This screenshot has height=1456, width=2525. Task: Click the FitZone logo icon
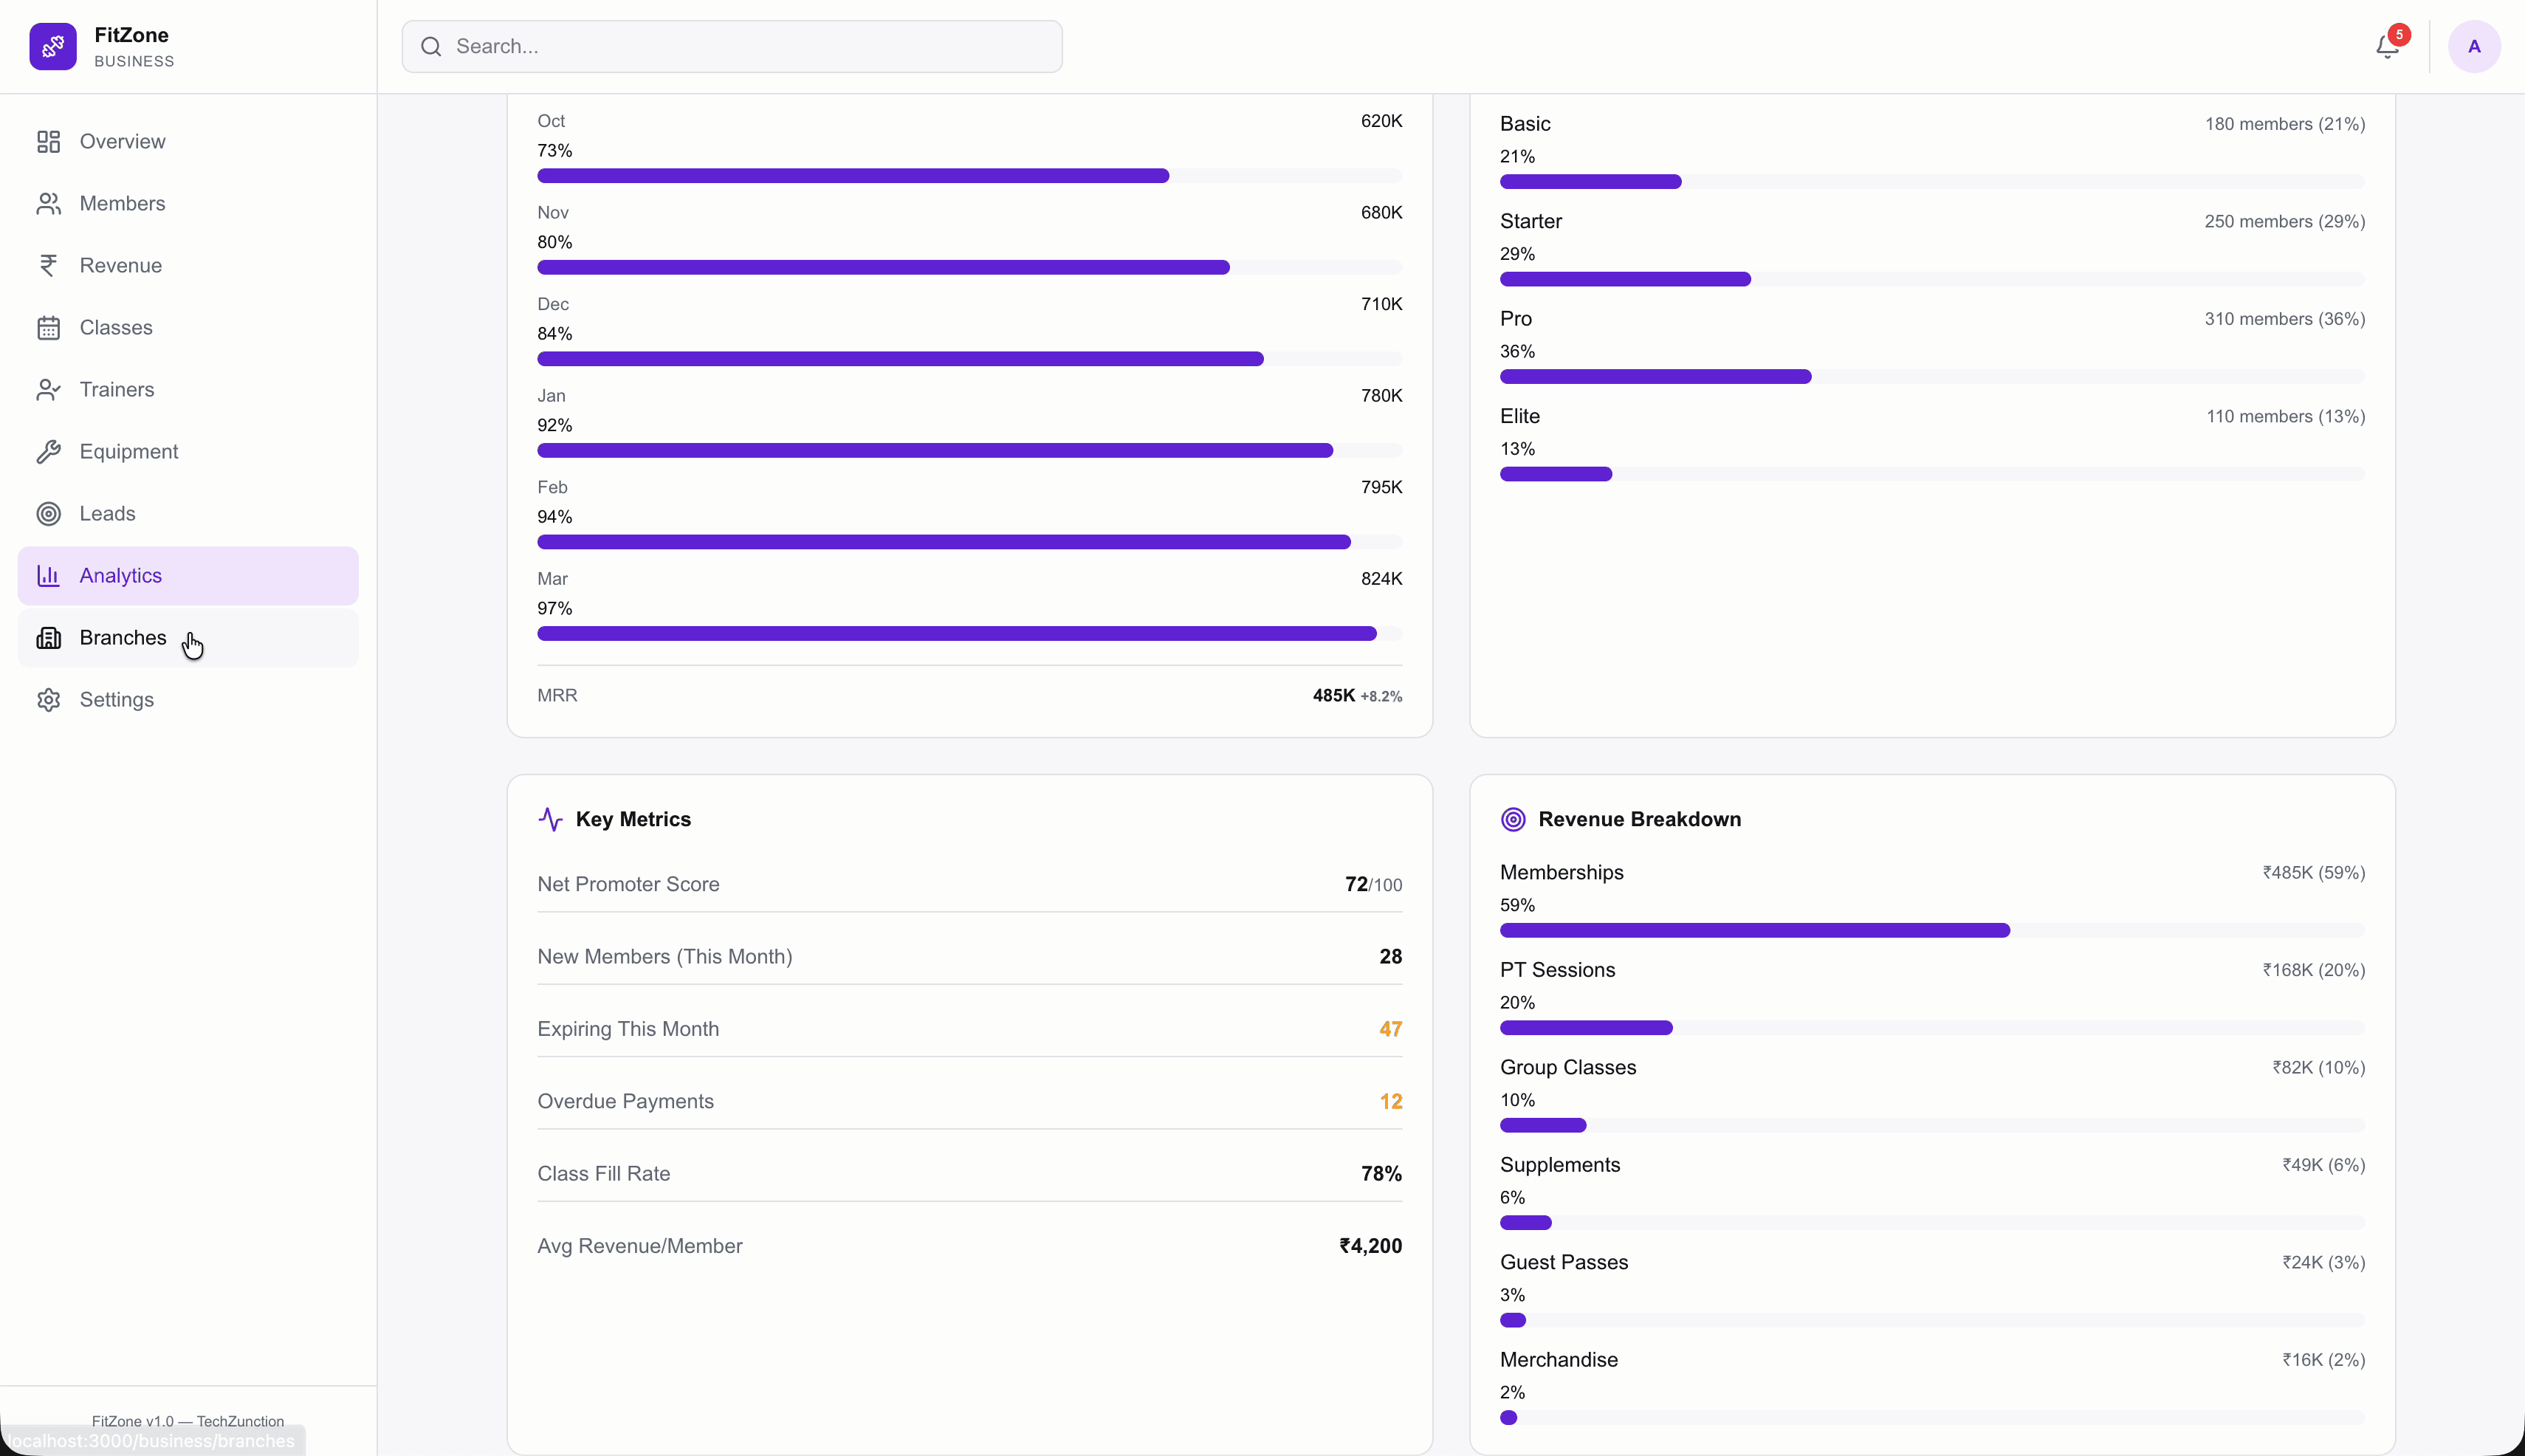(x=53, y=46)
